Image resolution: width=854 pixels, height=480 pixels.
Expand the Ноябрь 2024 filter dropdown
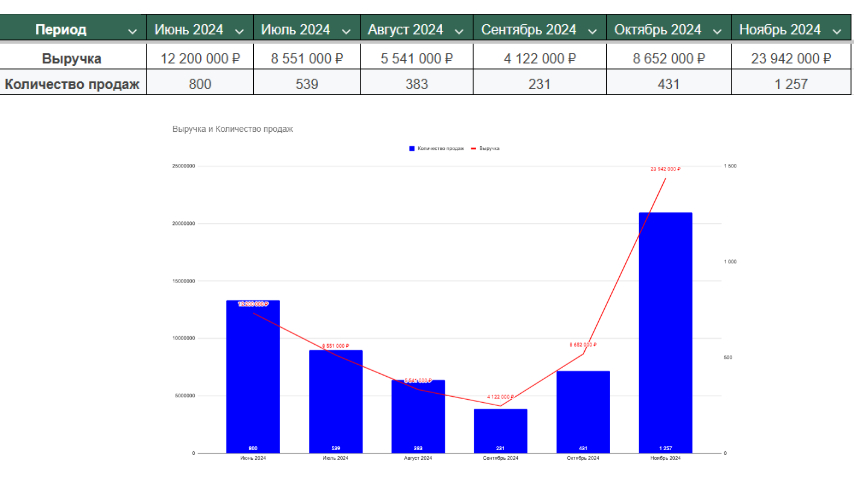pos(837,32)
